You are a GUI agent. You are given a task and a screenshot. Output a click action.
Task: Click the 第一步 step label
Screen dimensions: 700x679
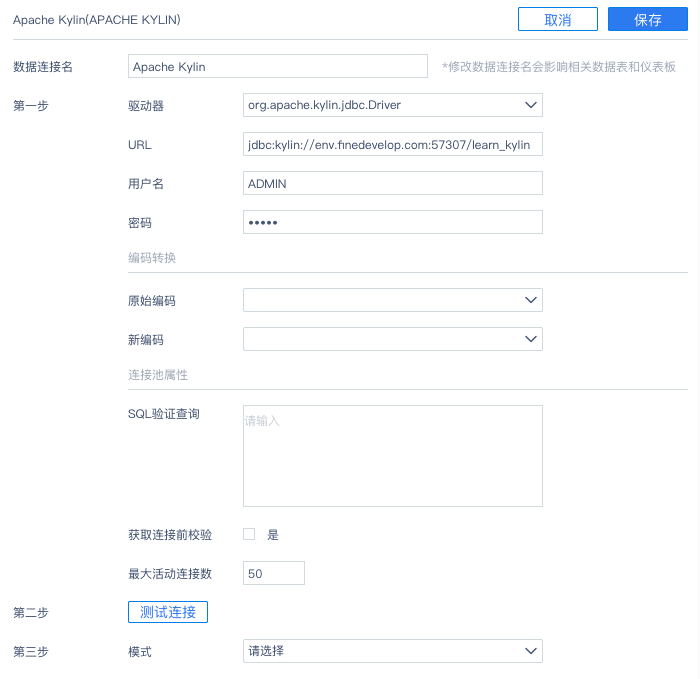[x=31, y=106]
